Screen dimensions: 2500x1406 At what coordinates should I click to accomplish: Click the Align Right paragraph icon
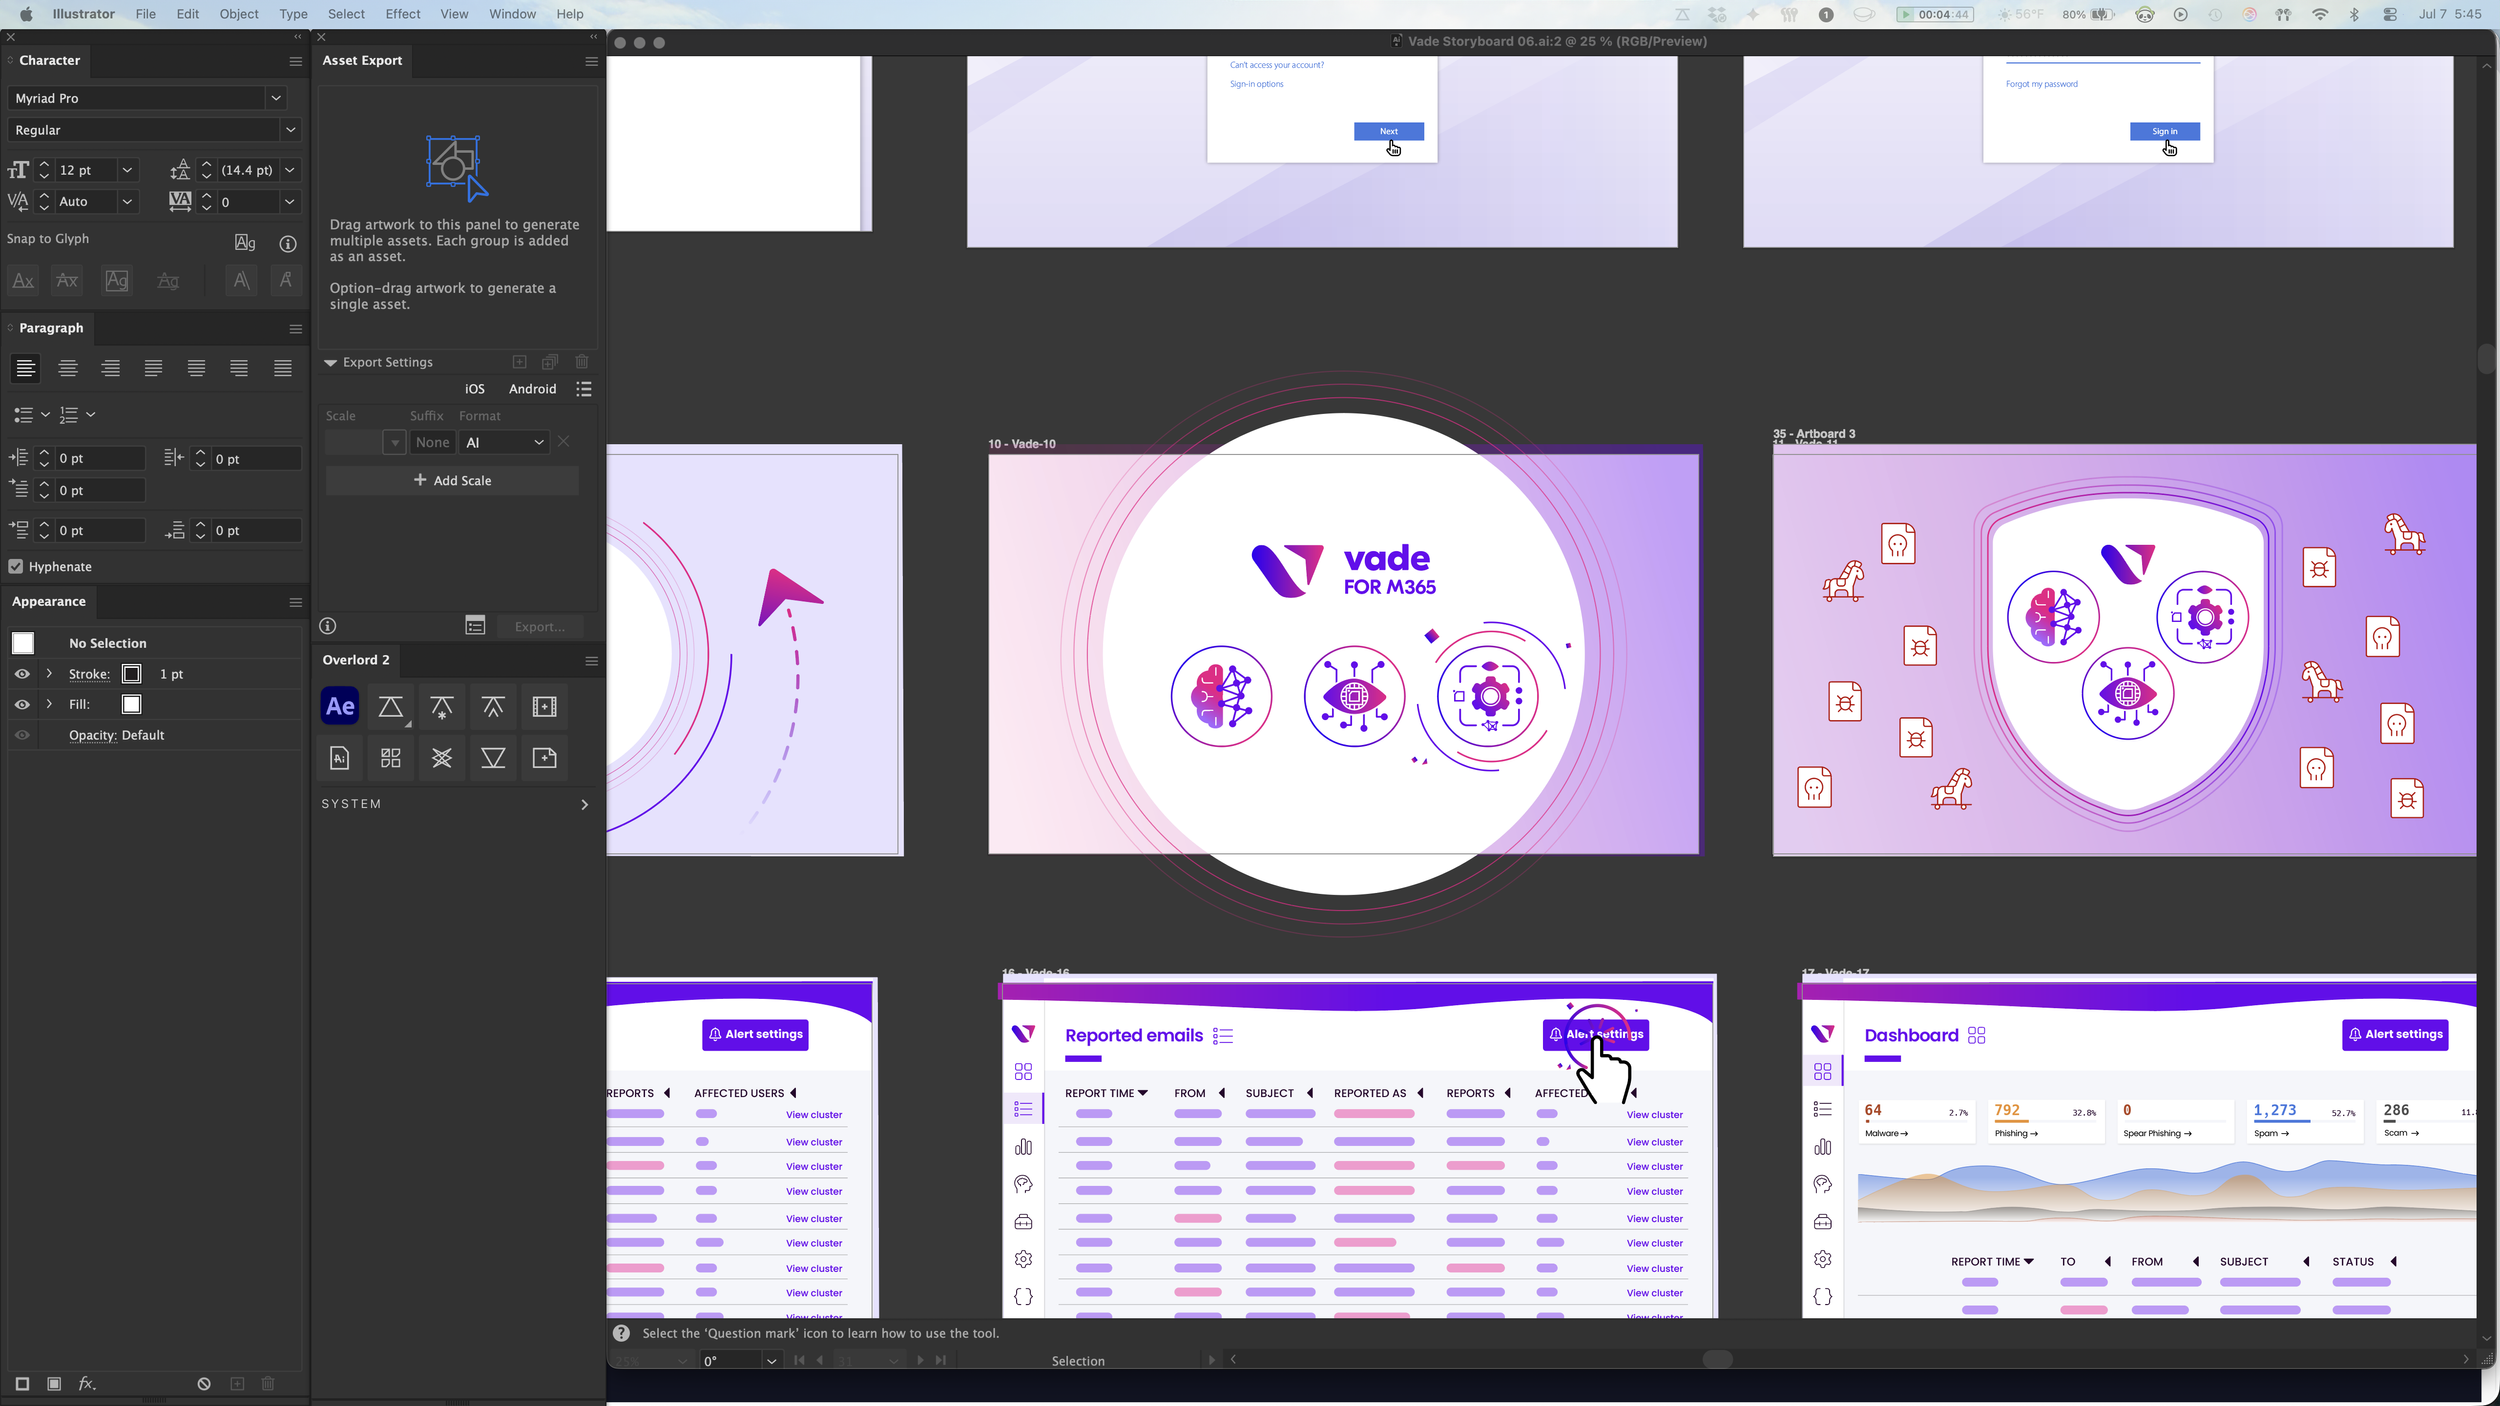111,368
